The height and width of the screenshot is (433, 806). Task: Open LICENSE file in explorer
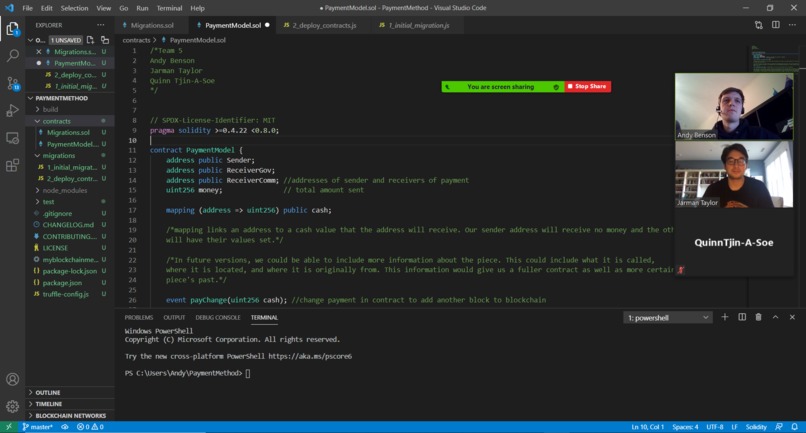(70, 248)
